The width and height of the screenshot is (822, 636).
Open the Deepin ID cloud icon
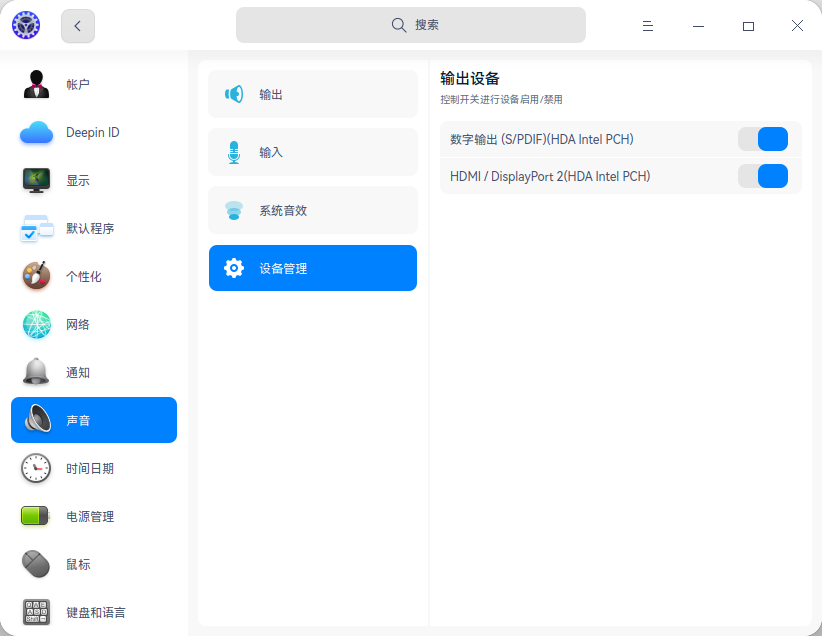click(36, 132)
